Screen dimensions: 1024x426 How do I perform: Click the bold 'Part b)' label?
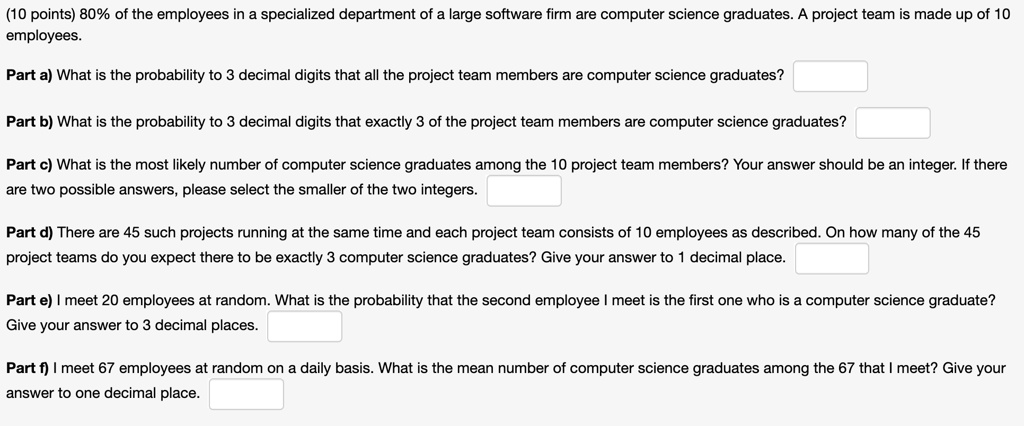point(29,122)
